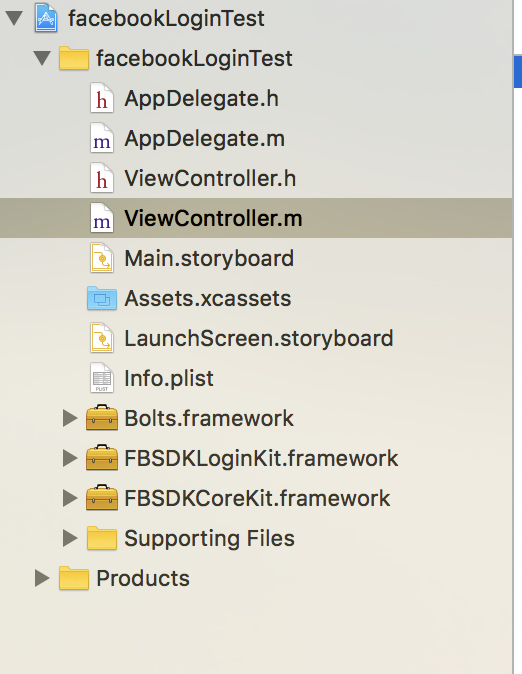Open AppDelegate.m file name
This screenshot has width=522, height=674.
coord(205,139)
